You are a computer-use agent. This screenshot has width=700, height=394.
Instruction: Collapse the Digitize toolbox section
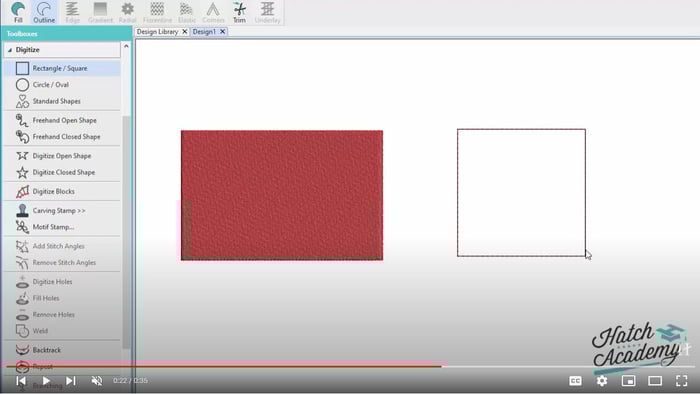click(x=10, y=50)
